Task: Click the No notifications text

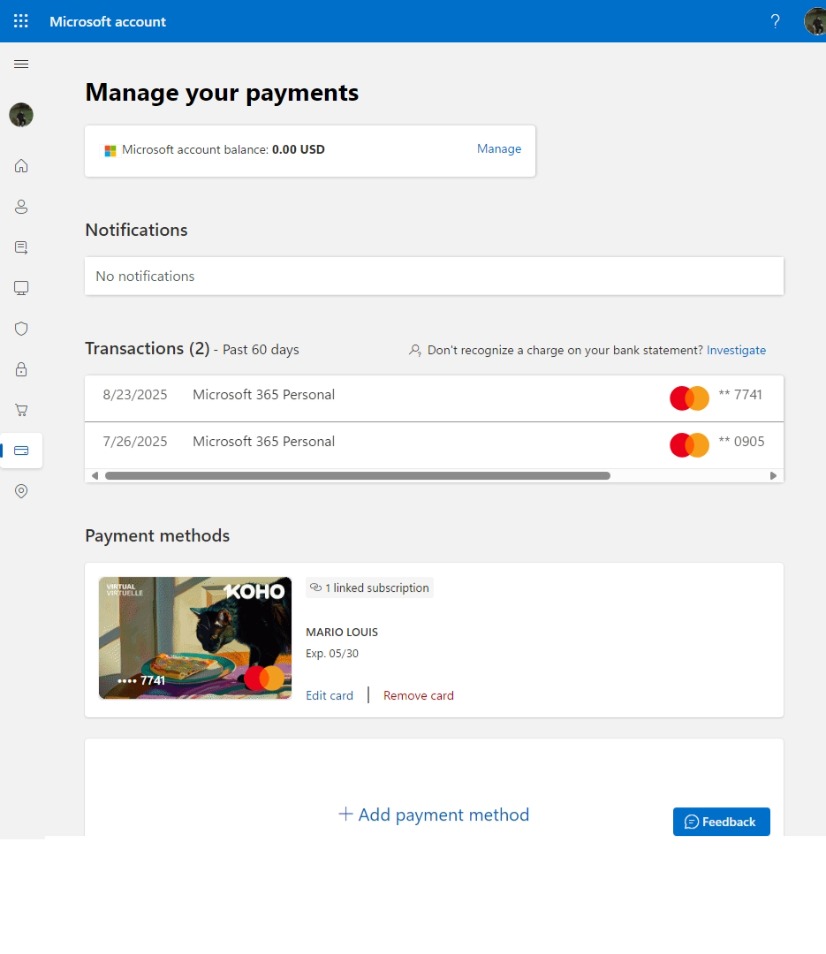Action: coord(145,276)
